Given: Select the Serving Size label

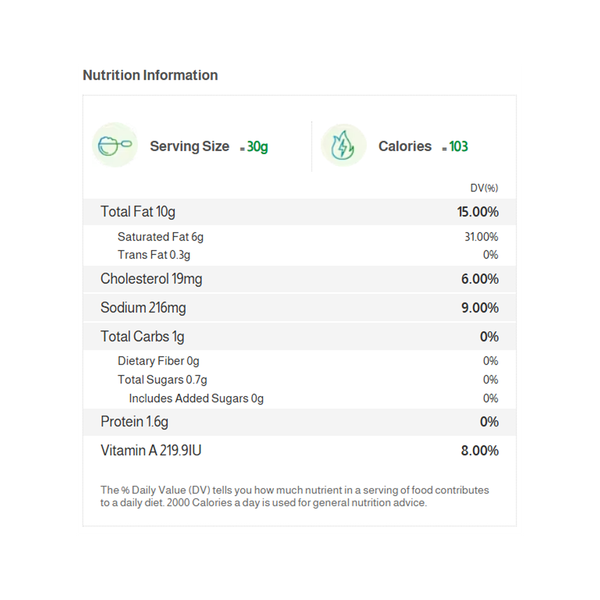Looking at the screenshot, I should pos(189,146).
